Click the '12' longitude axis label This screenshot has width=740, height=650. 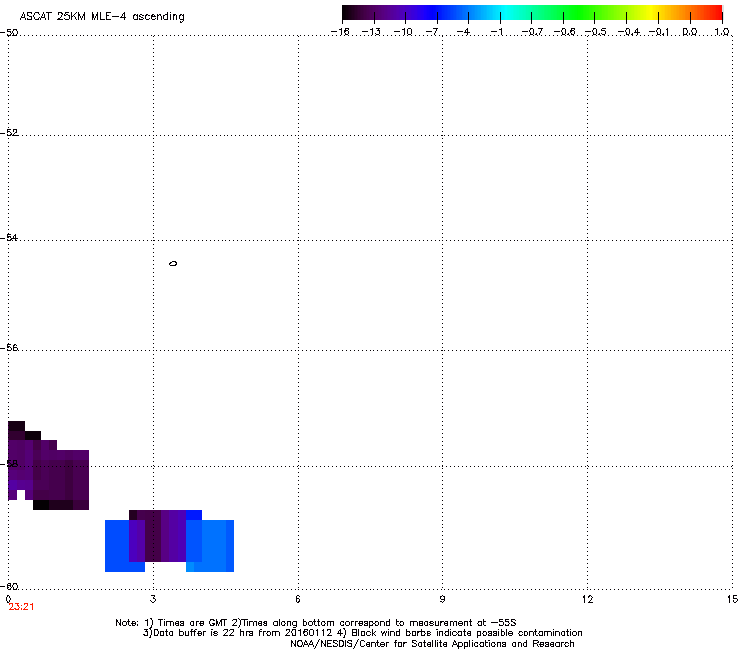click(x=587, y=599)
